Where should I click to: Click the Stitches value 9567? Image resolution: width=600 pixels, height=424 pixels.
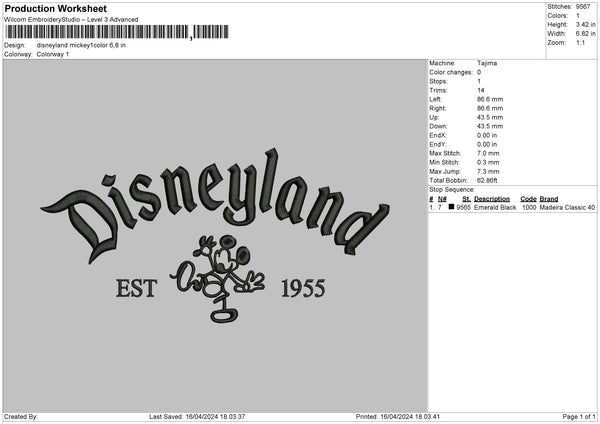tap(583, 7)
